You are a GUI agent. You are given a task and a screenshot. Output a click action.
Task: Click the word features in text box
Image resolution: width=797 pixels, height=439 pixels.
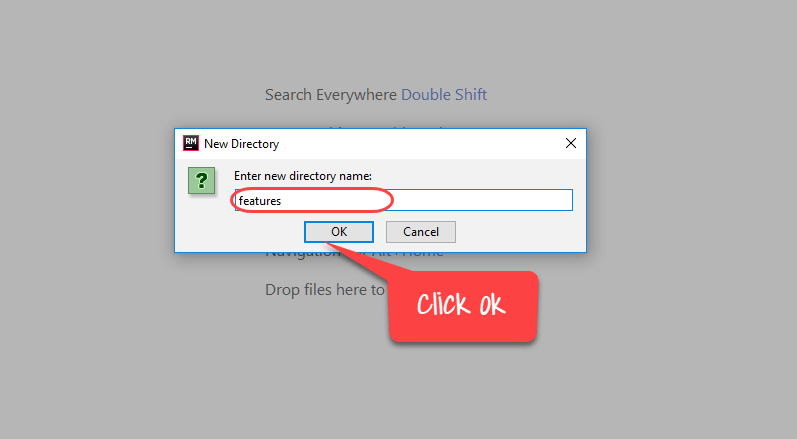pyautogui.click(x=260, y=201)
